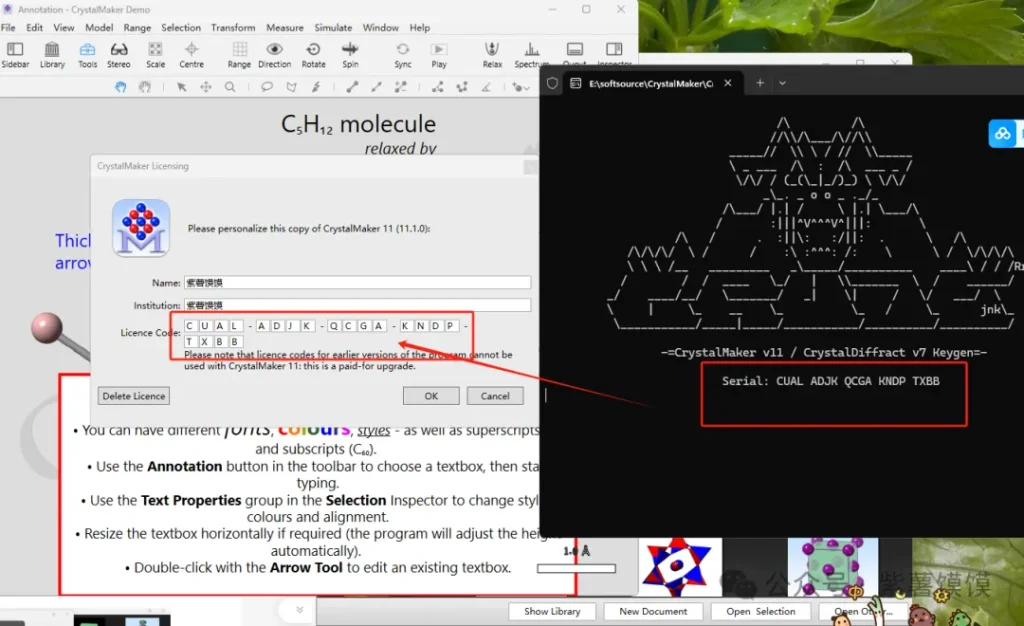
Task: Open the terminal tab dropdown chevron
Action: pos(782,83)
